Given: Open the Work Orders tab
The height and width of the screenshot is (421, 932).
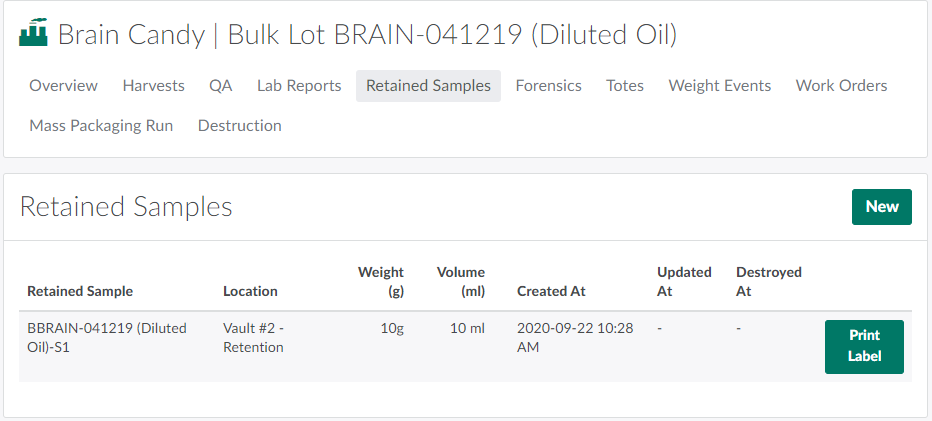Looking at the screenshot, I should click(841, 86).
